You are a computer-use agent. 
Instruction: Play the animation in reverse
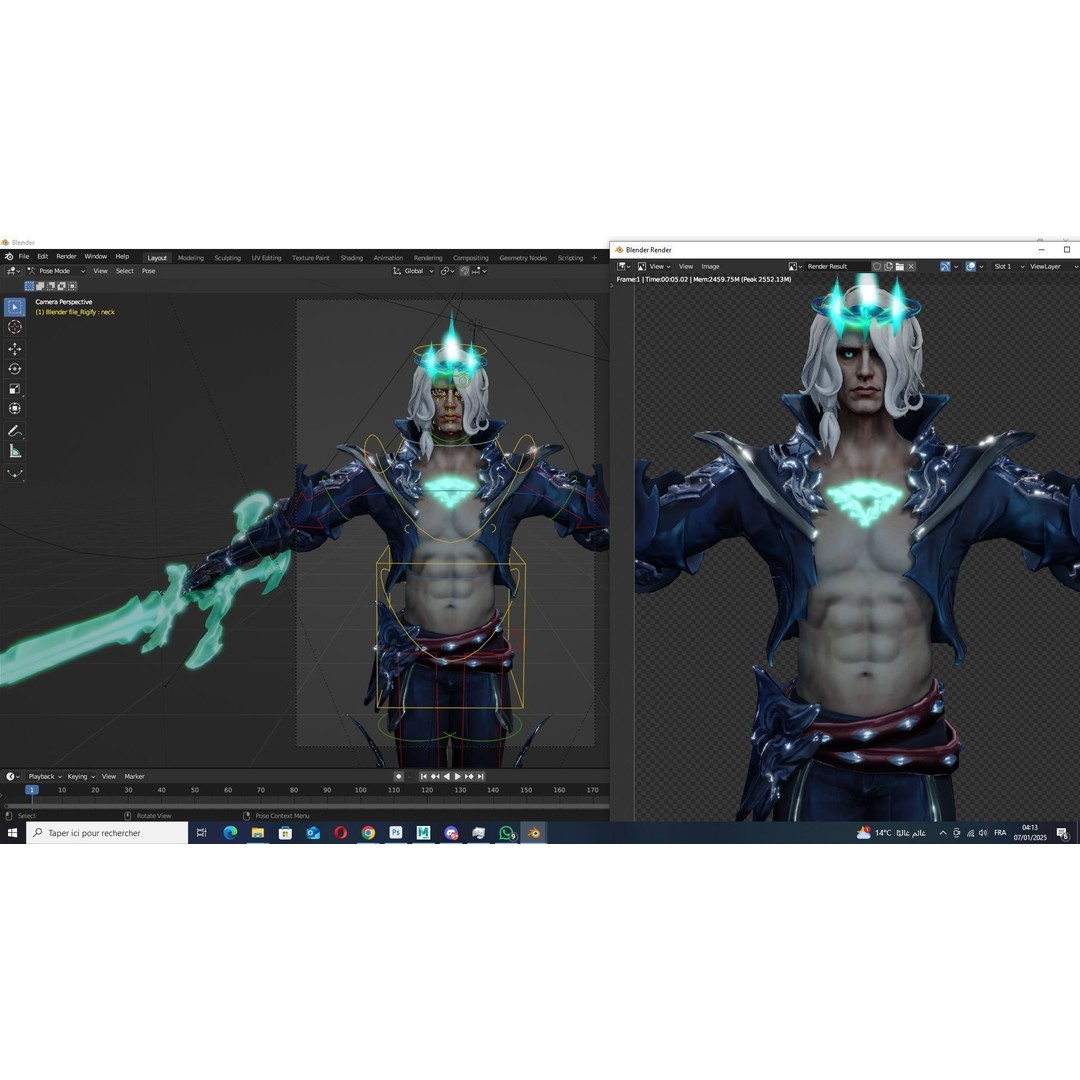click(x=446, y=776)
